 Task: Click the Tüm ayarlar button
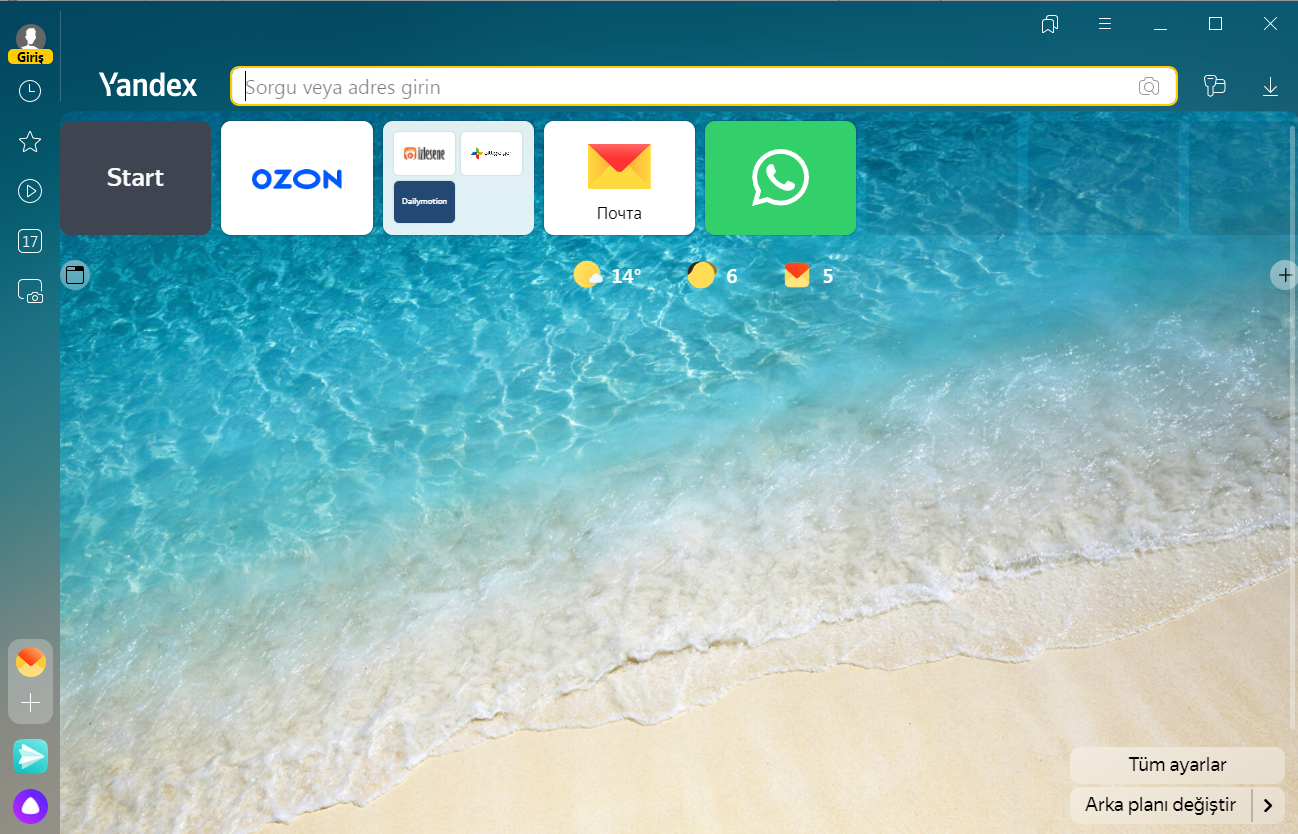point(1177,765)
